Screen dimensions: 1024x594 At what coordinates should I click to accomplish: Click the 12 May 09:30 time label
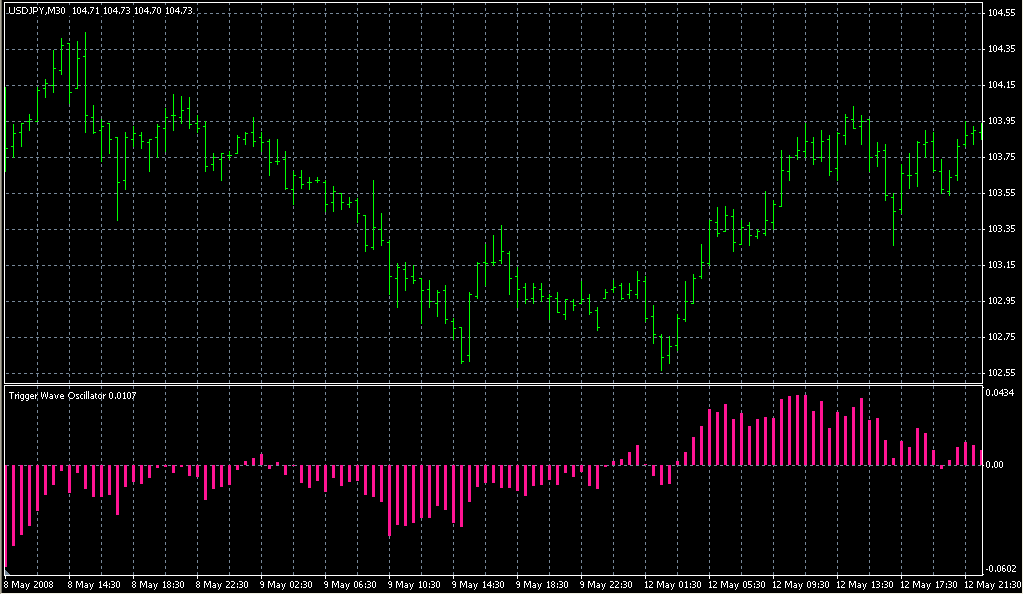(x=801, y=585)
